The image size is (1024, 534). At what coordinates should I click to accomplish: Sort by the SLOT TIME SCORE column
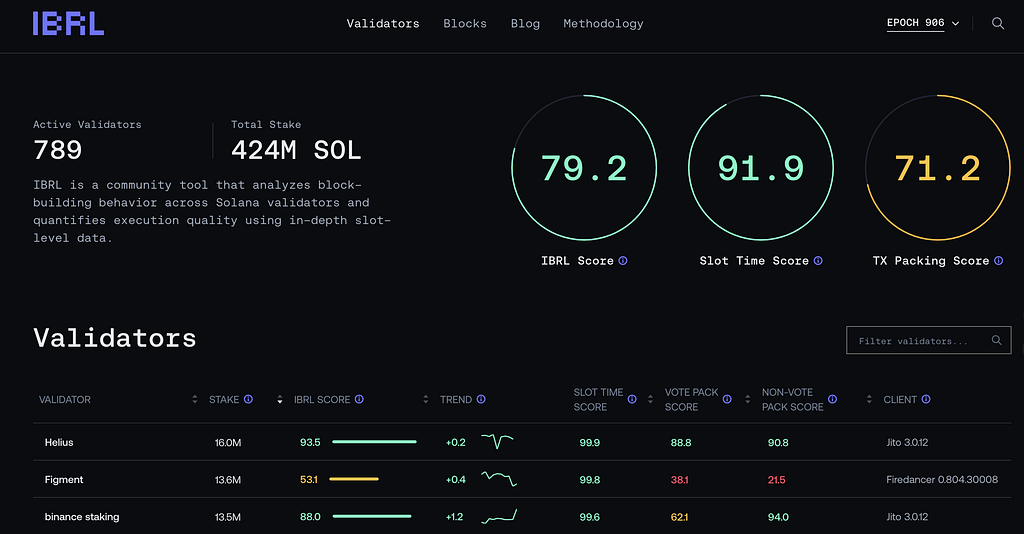598,400
